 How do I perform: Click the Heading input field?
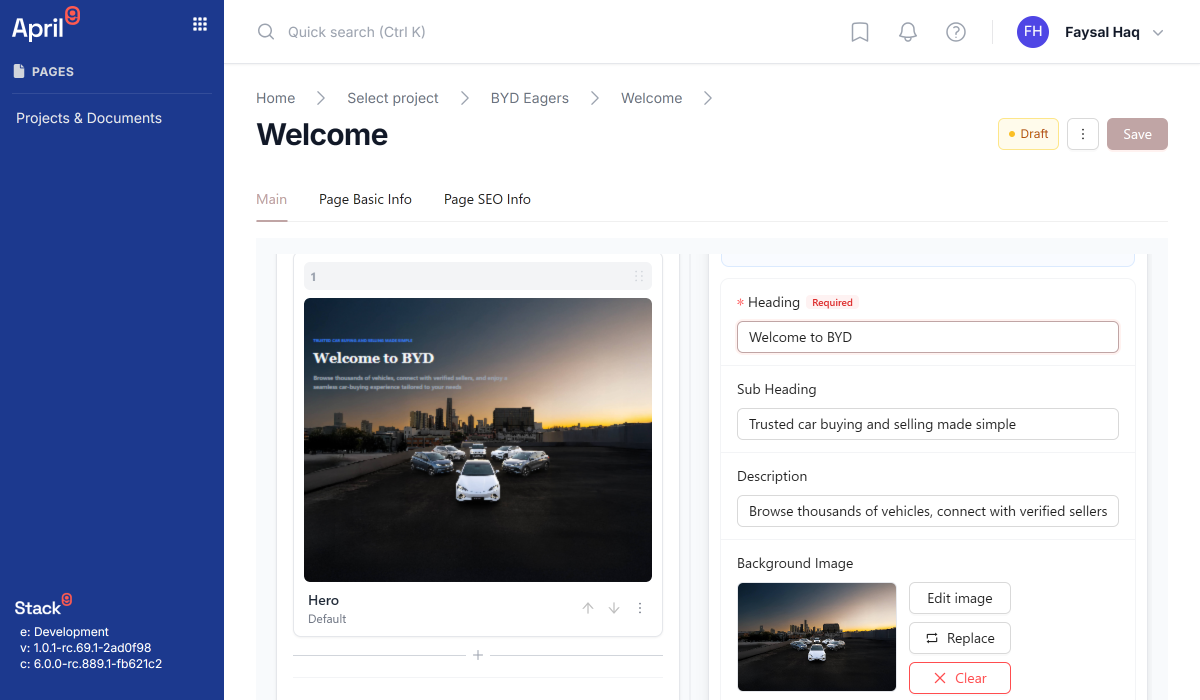pos(928,337)
